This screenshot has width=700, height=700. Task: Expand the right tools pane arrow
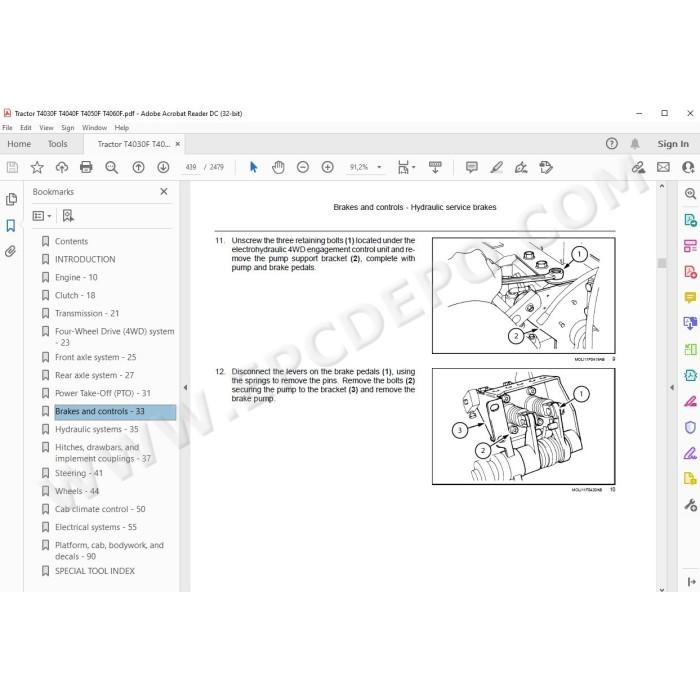[x=671, y=388]
